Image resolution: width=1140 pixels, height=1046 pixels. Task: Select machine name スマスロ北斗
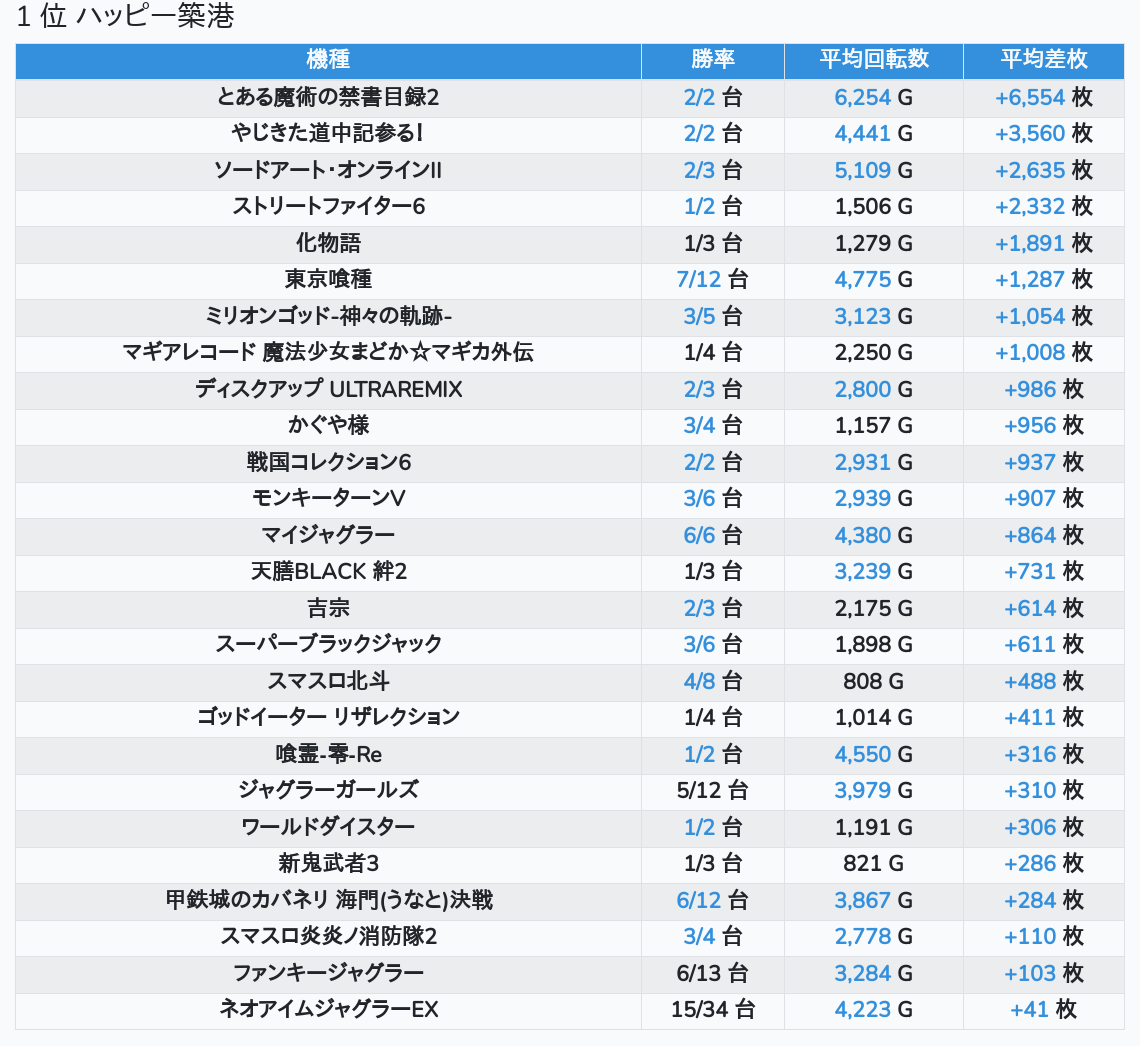pos(328,681)
